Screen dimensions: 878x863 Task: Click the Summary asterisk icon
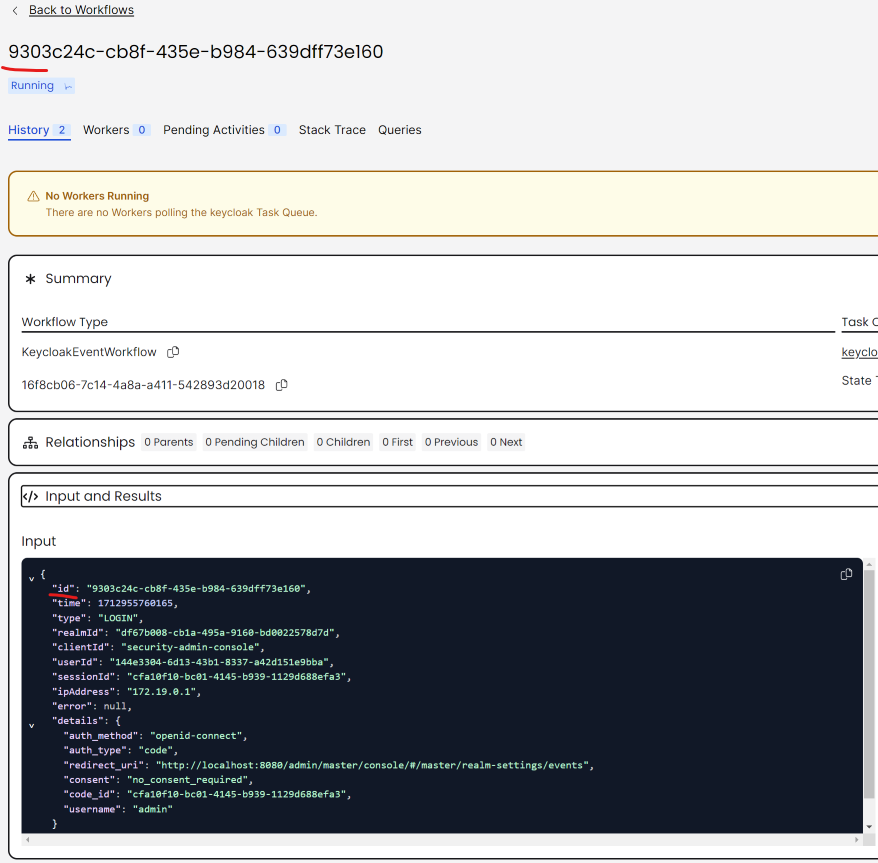point(31,279)
